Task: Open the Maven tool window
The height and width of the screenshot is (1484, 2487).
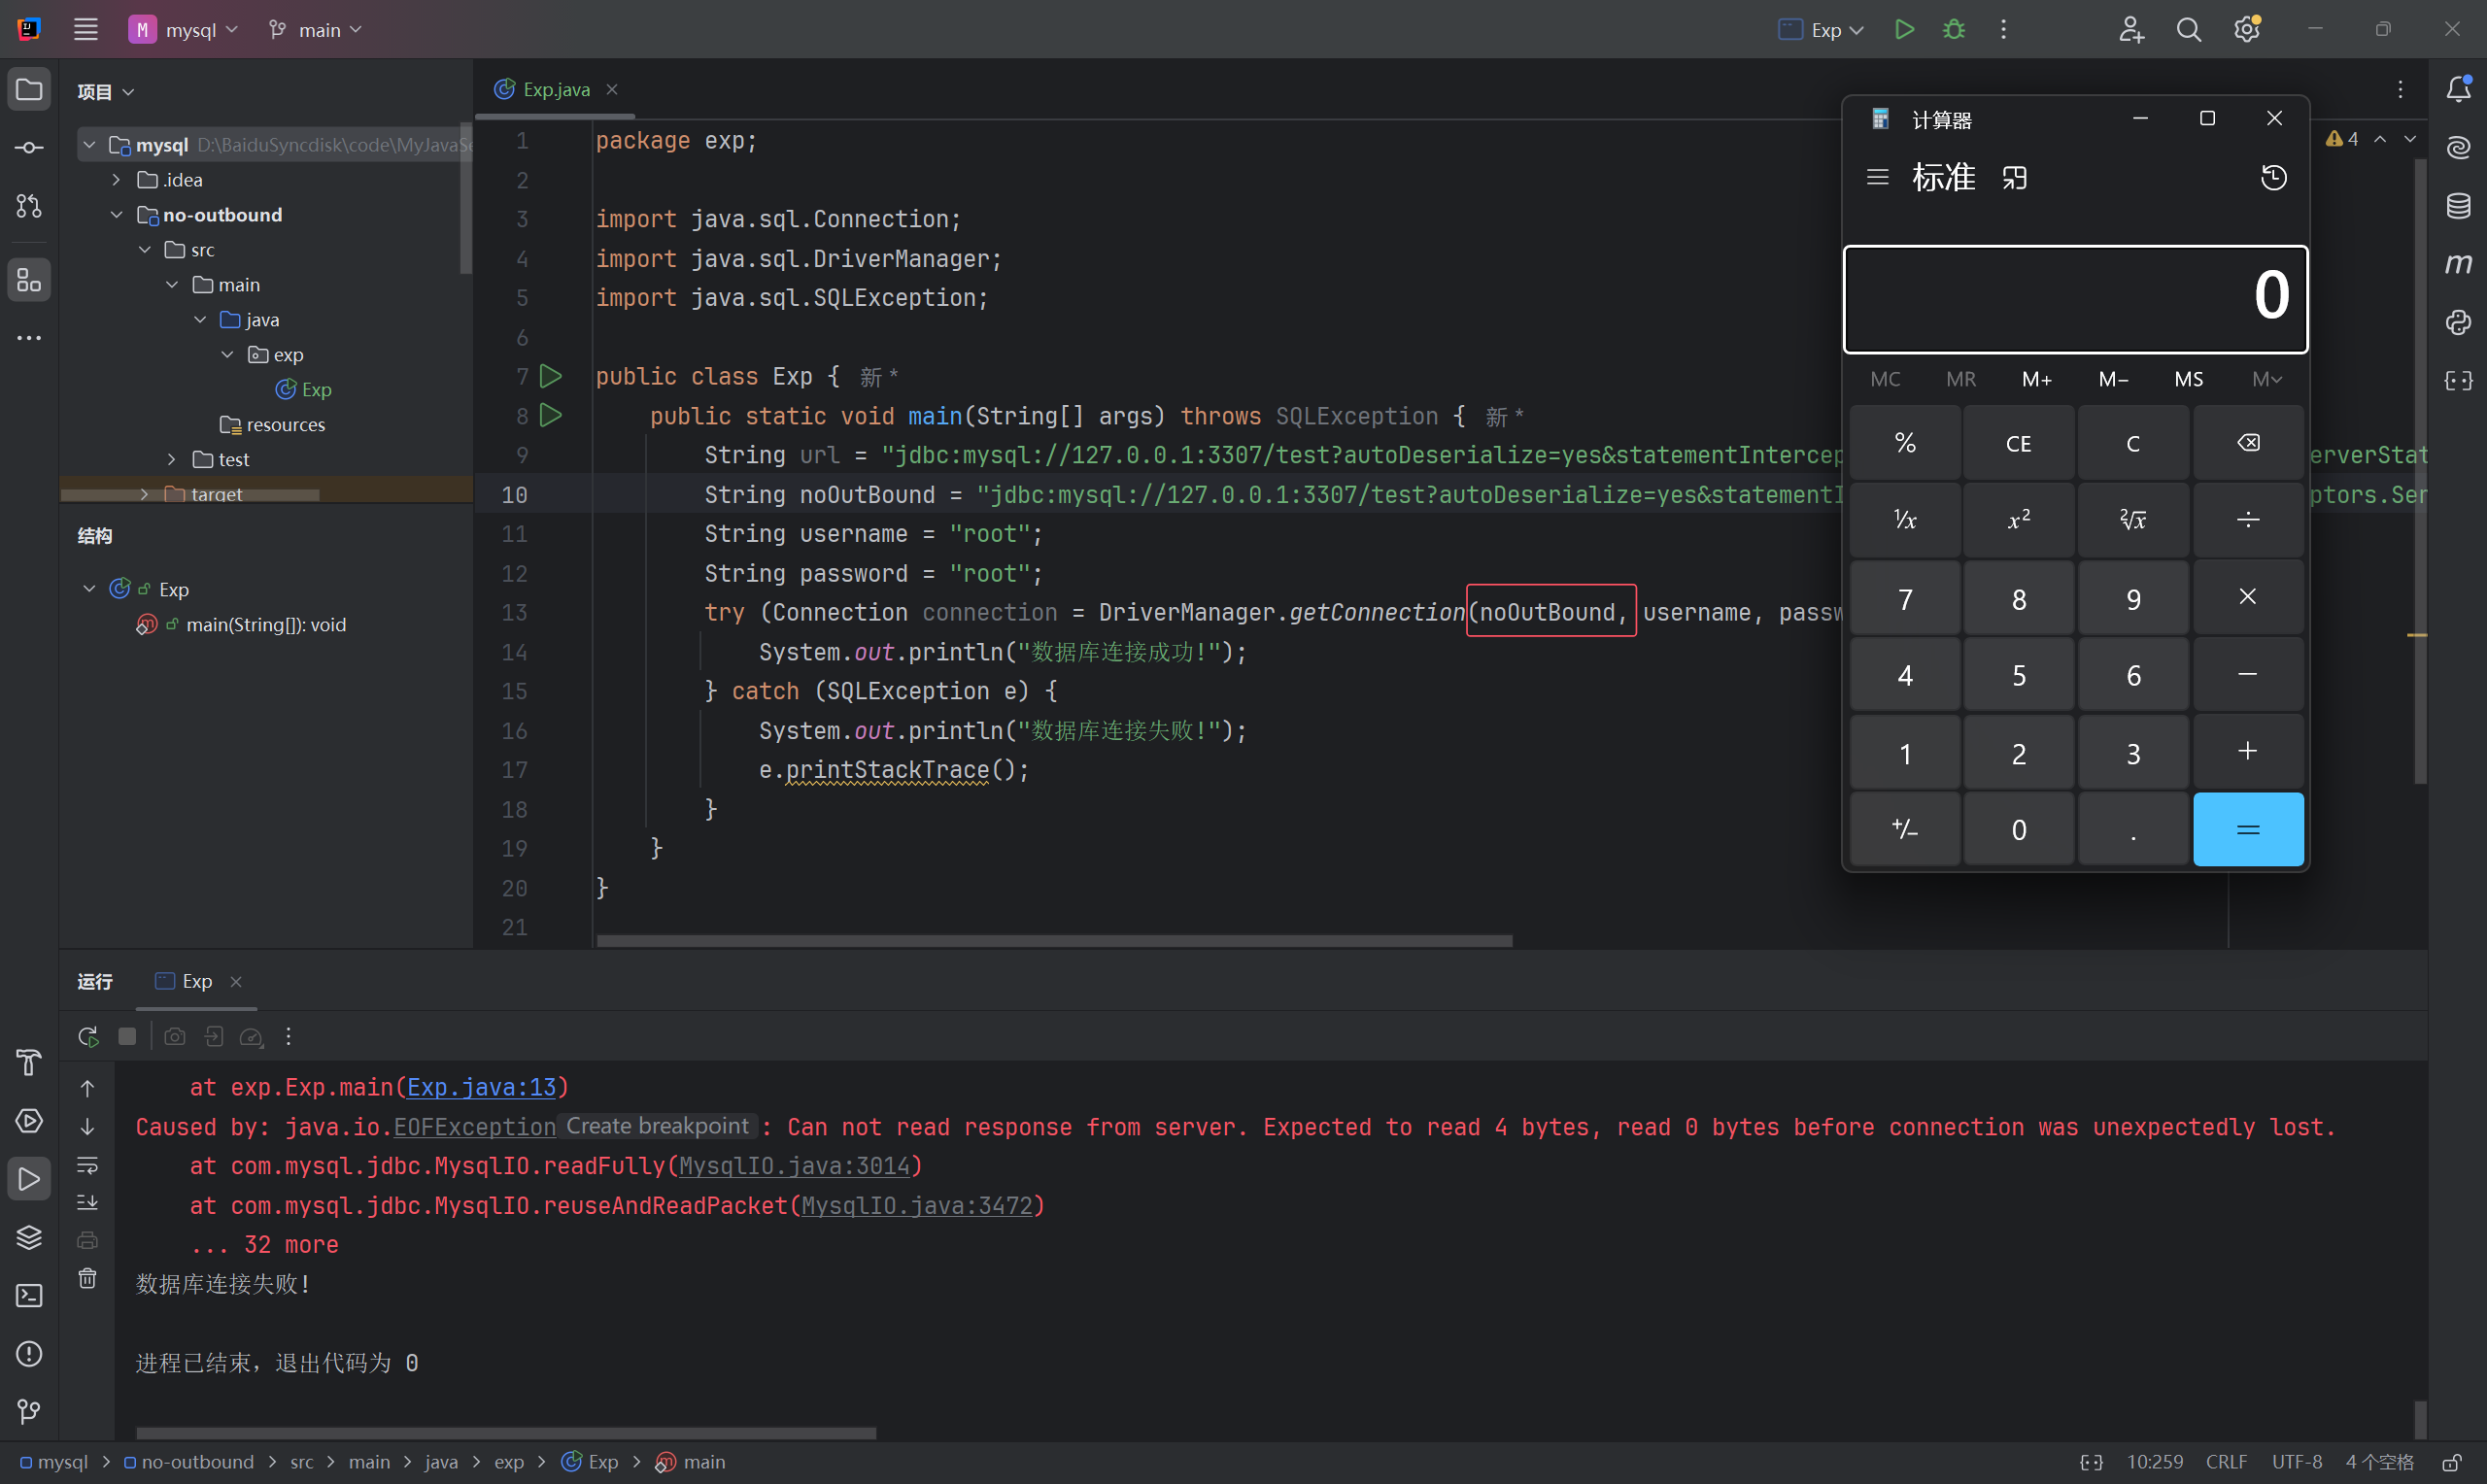Action: coord(2458,264)
